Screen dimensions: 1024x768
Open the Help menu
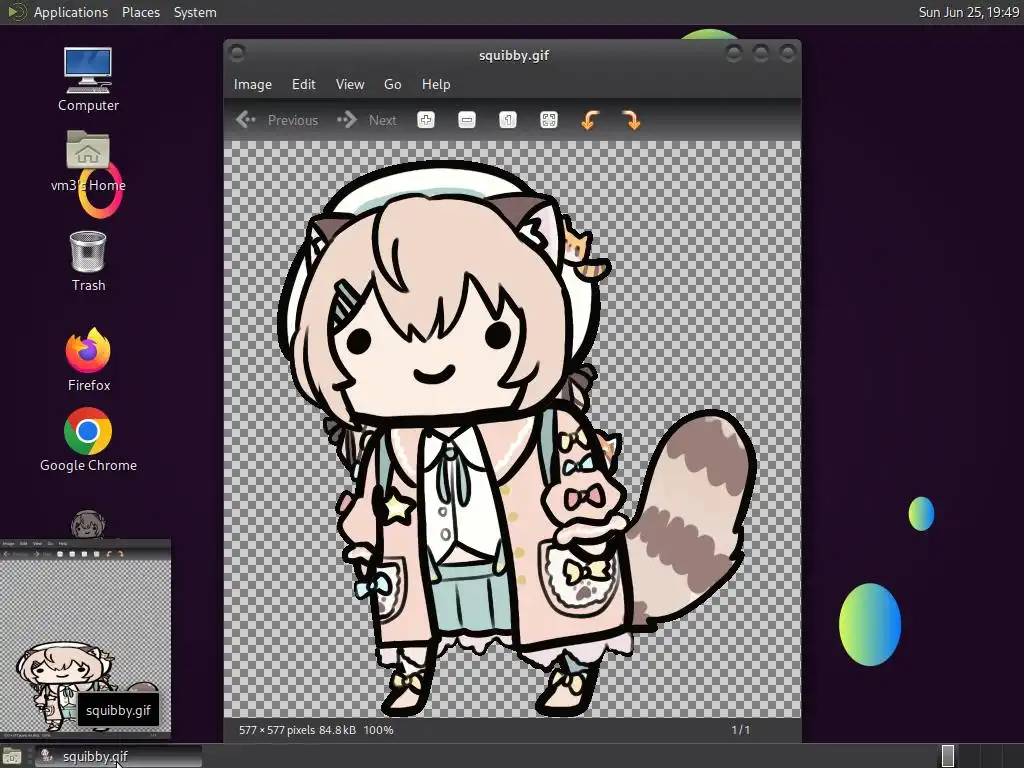(436, 84)
